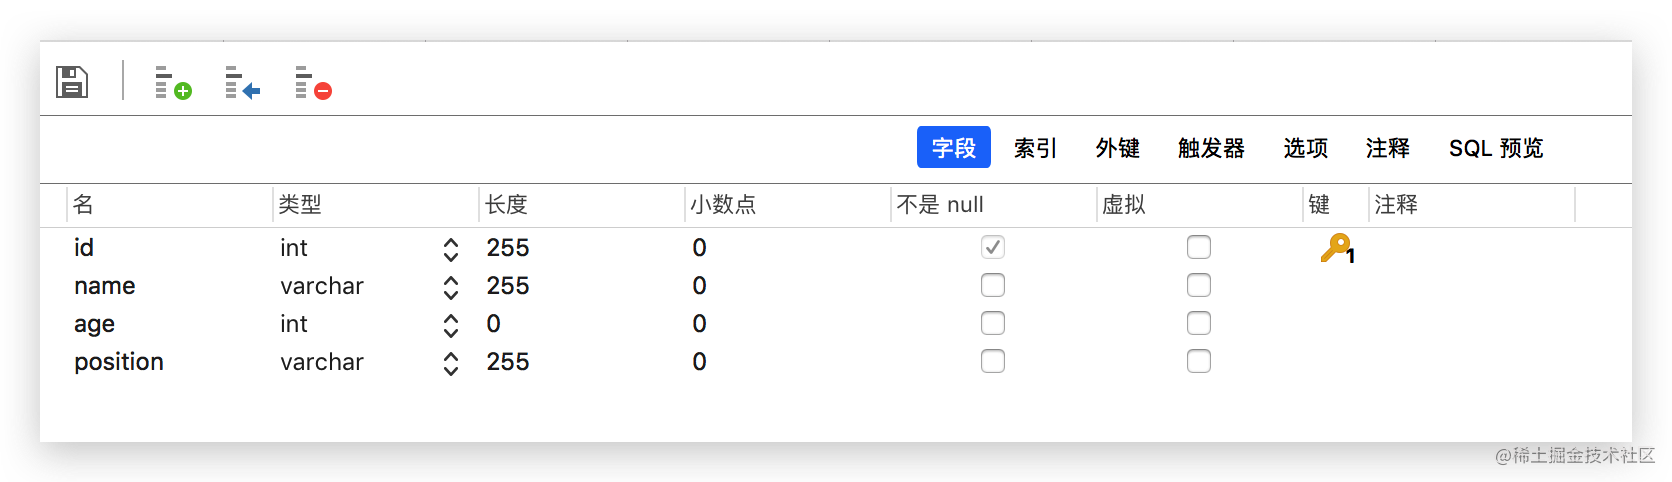Go to the 触发器 tab
The width and height of the screenshot is (1672, 482).
click(x=1211, y=148)
